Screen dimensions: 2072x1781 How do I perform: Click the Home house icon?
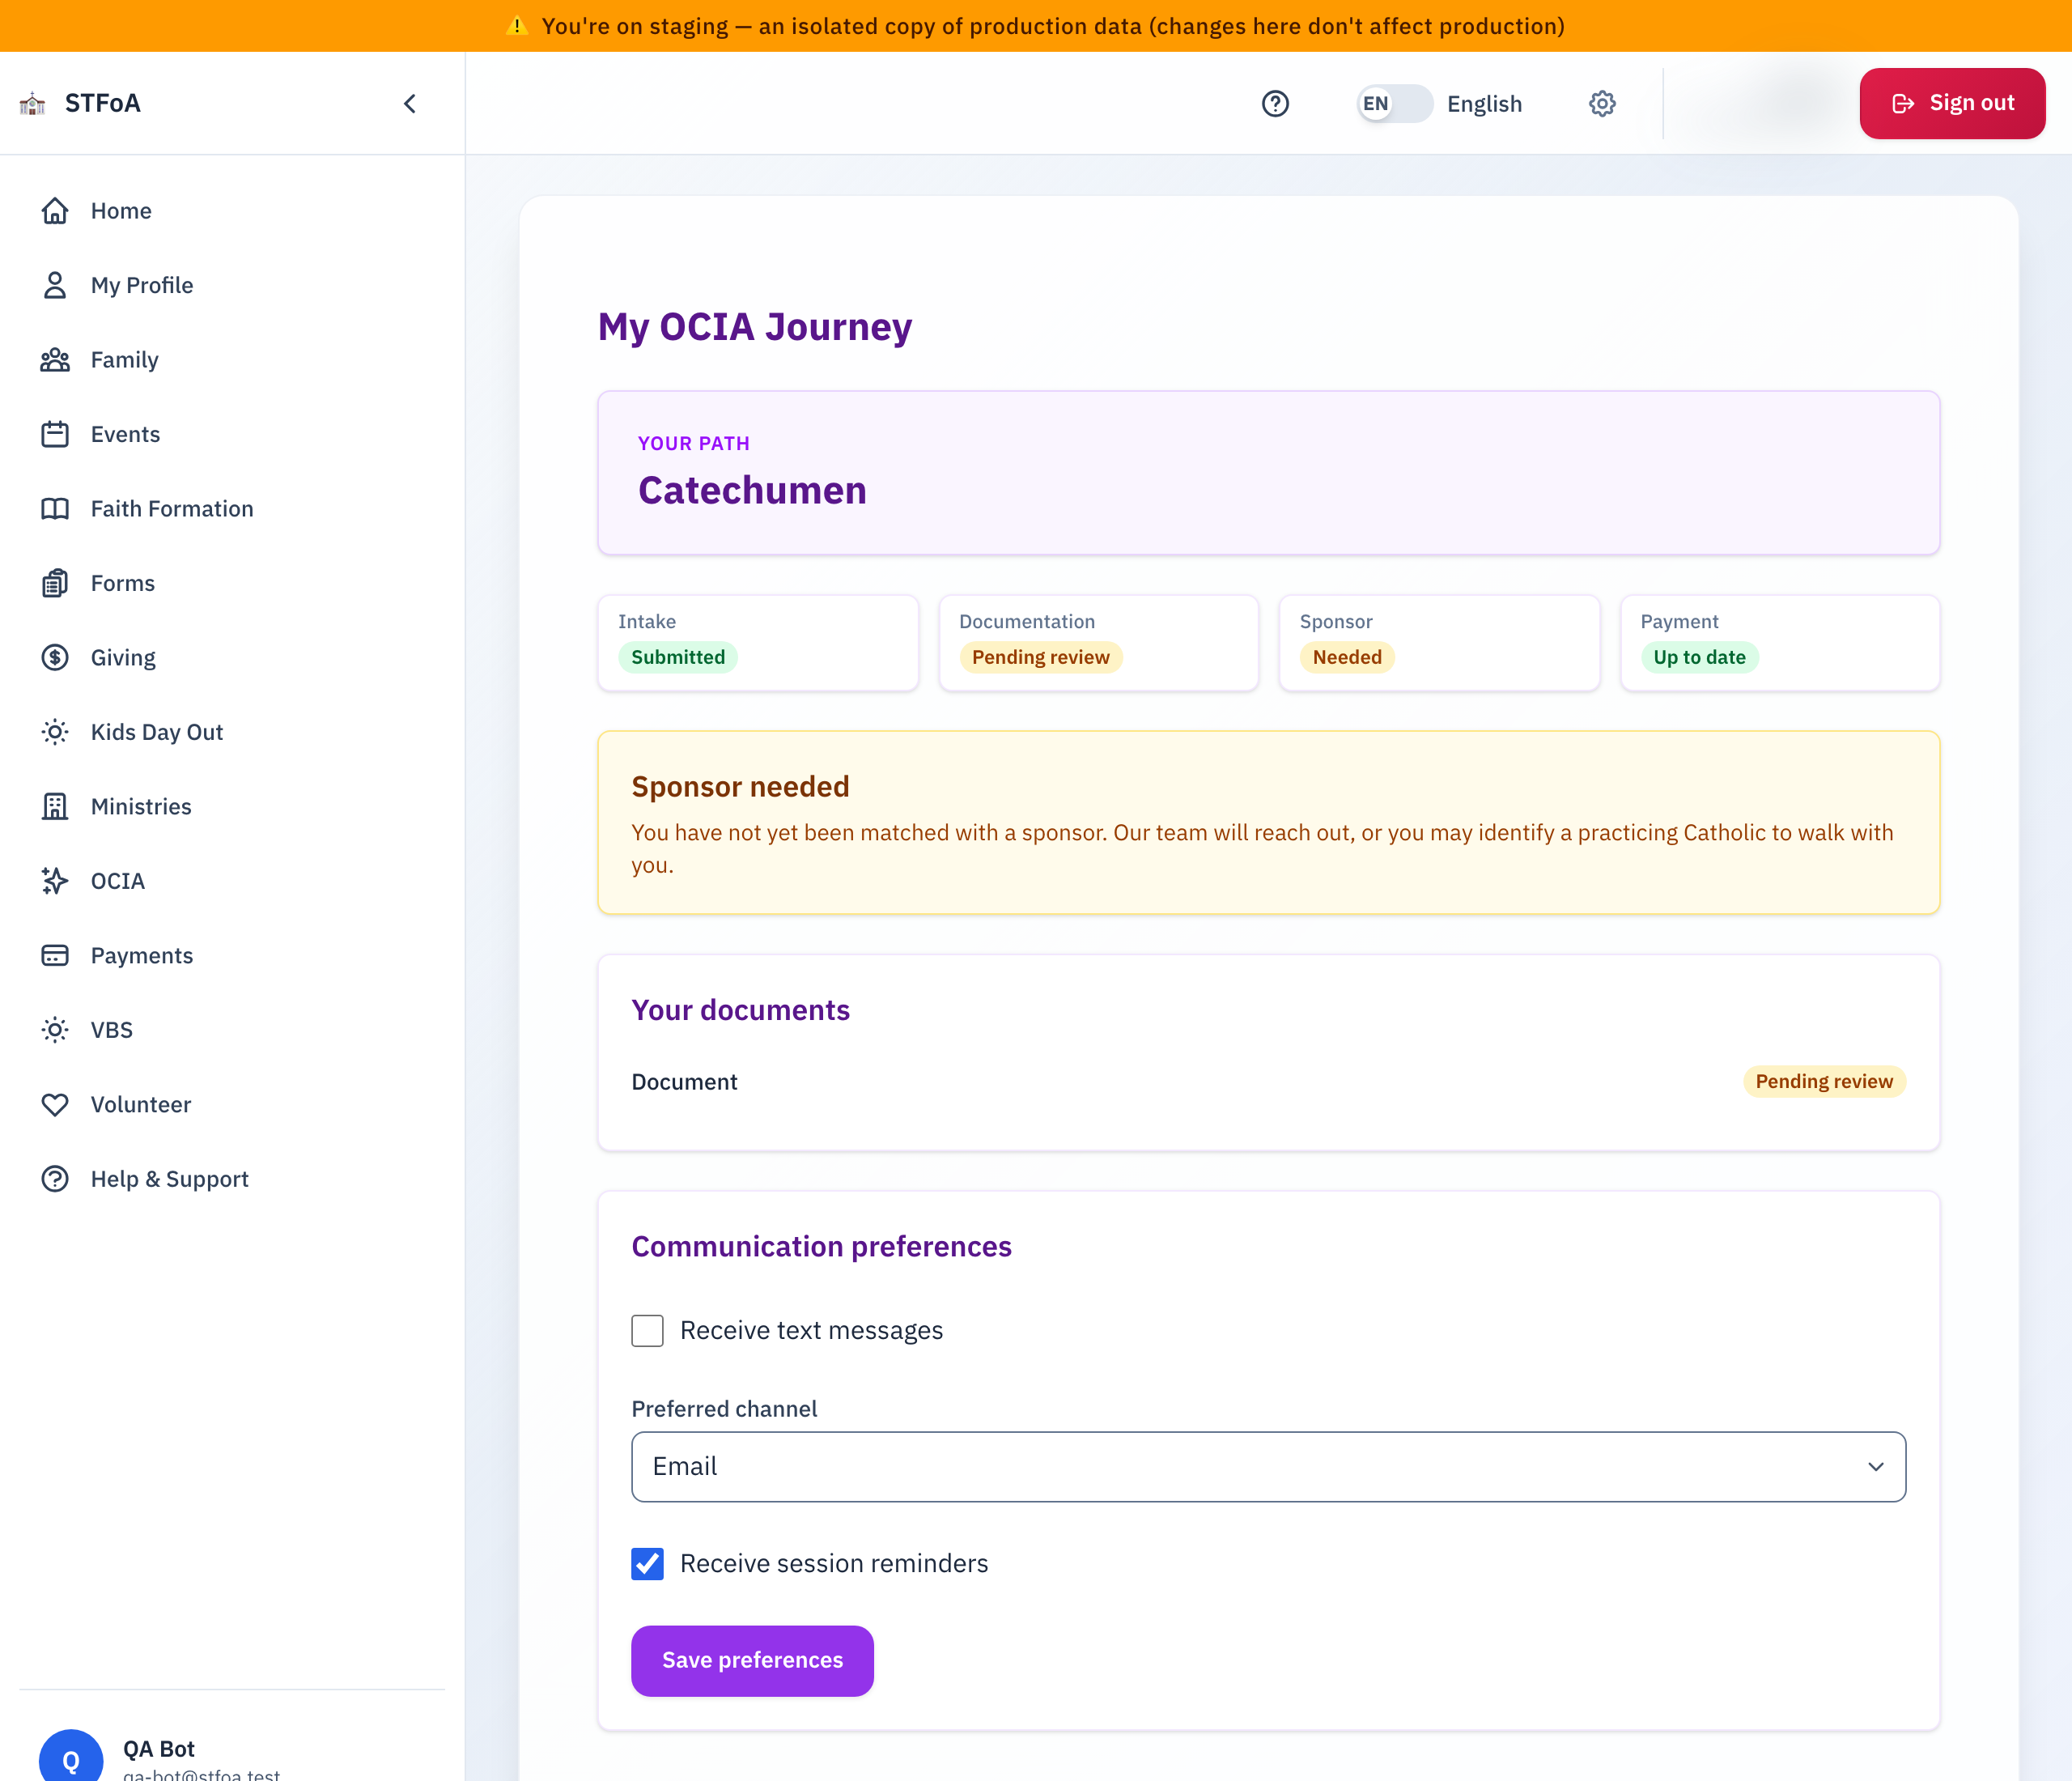click(55, 211)
